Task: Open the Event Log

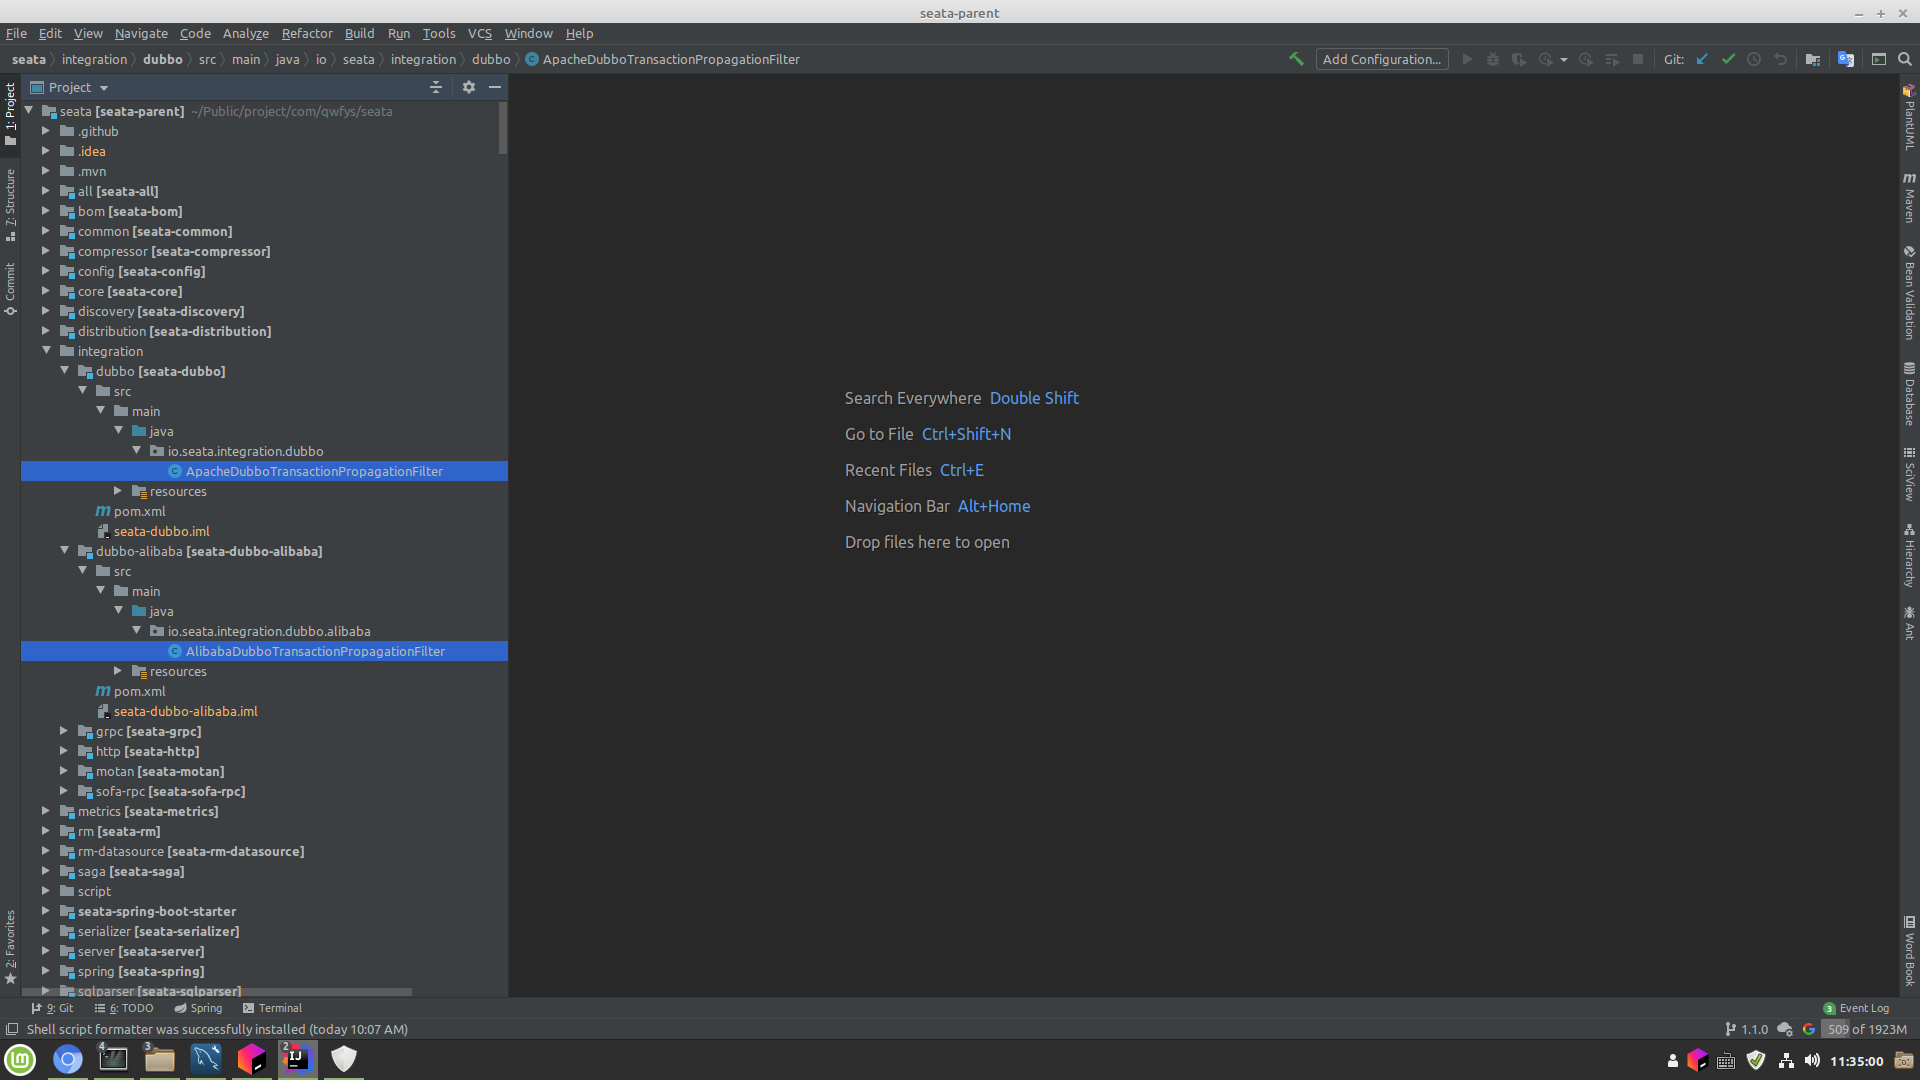Action: pos(1856,1008)
